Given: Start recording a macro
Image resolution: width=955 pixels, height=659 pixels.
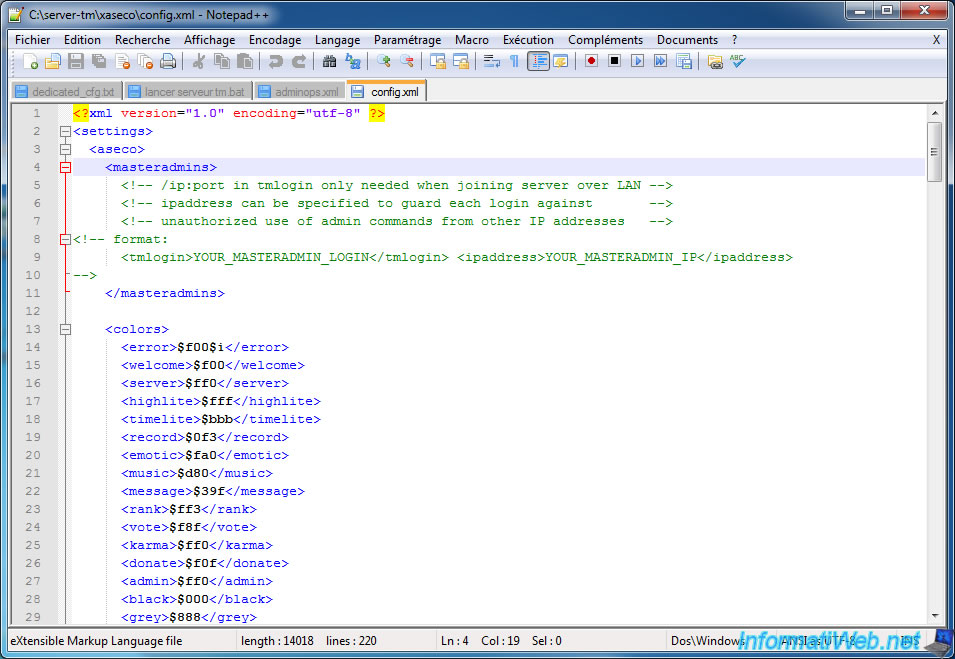Looking at the screenshot, I should pyautogui.click(x=591, y=61).
